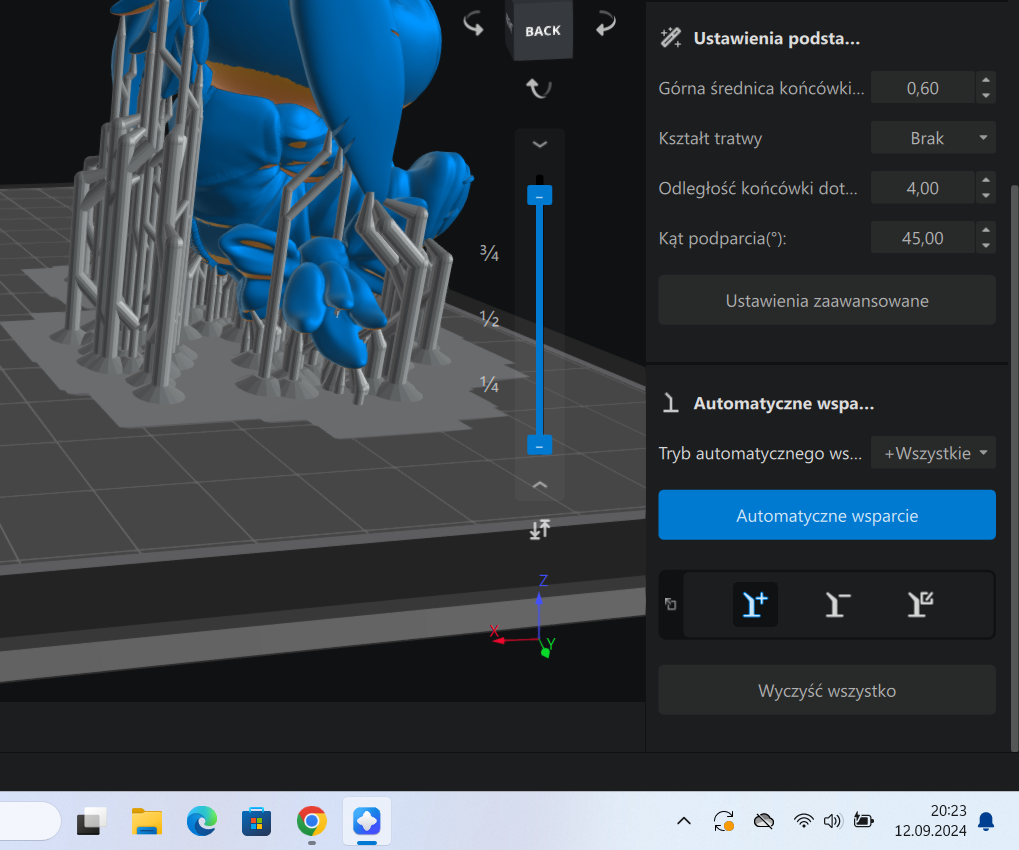Select the remove support tool
Screen dimensions: 1019x850
[x=837, y=604]
